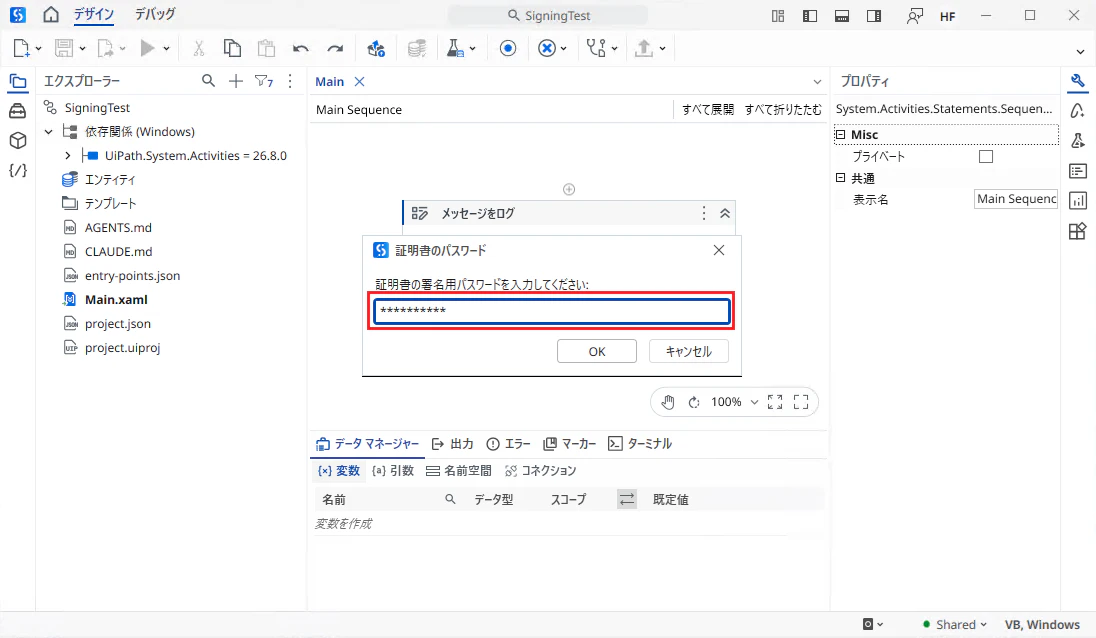Click the New file toolbar icon
Image resolution: width=1096 pixels, height=638 pixels.
click(x=21, y=48)
